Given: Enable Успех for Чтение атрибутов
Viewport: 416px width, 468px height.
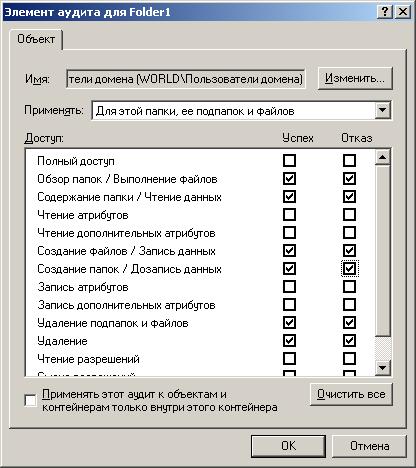Looking at the screenshot, I should point(289,215).
